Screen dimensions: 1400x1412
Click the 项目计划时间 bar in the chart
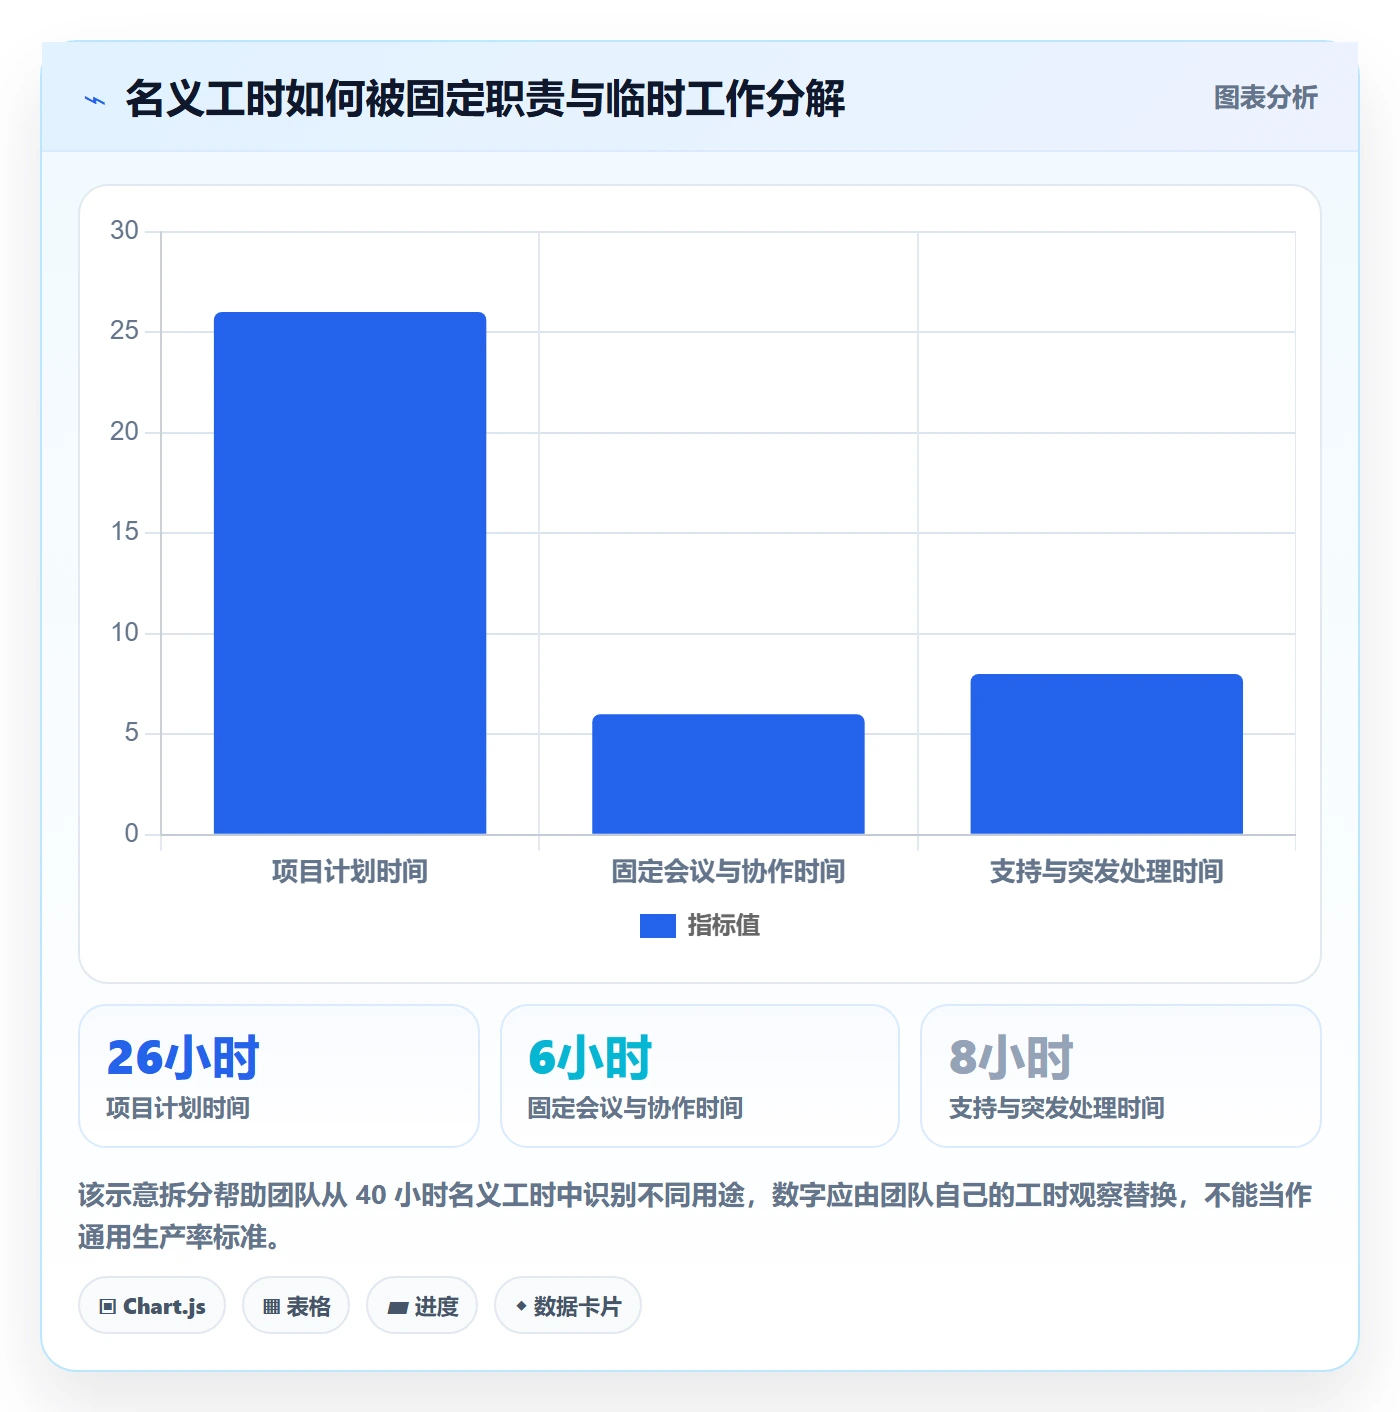350,573
